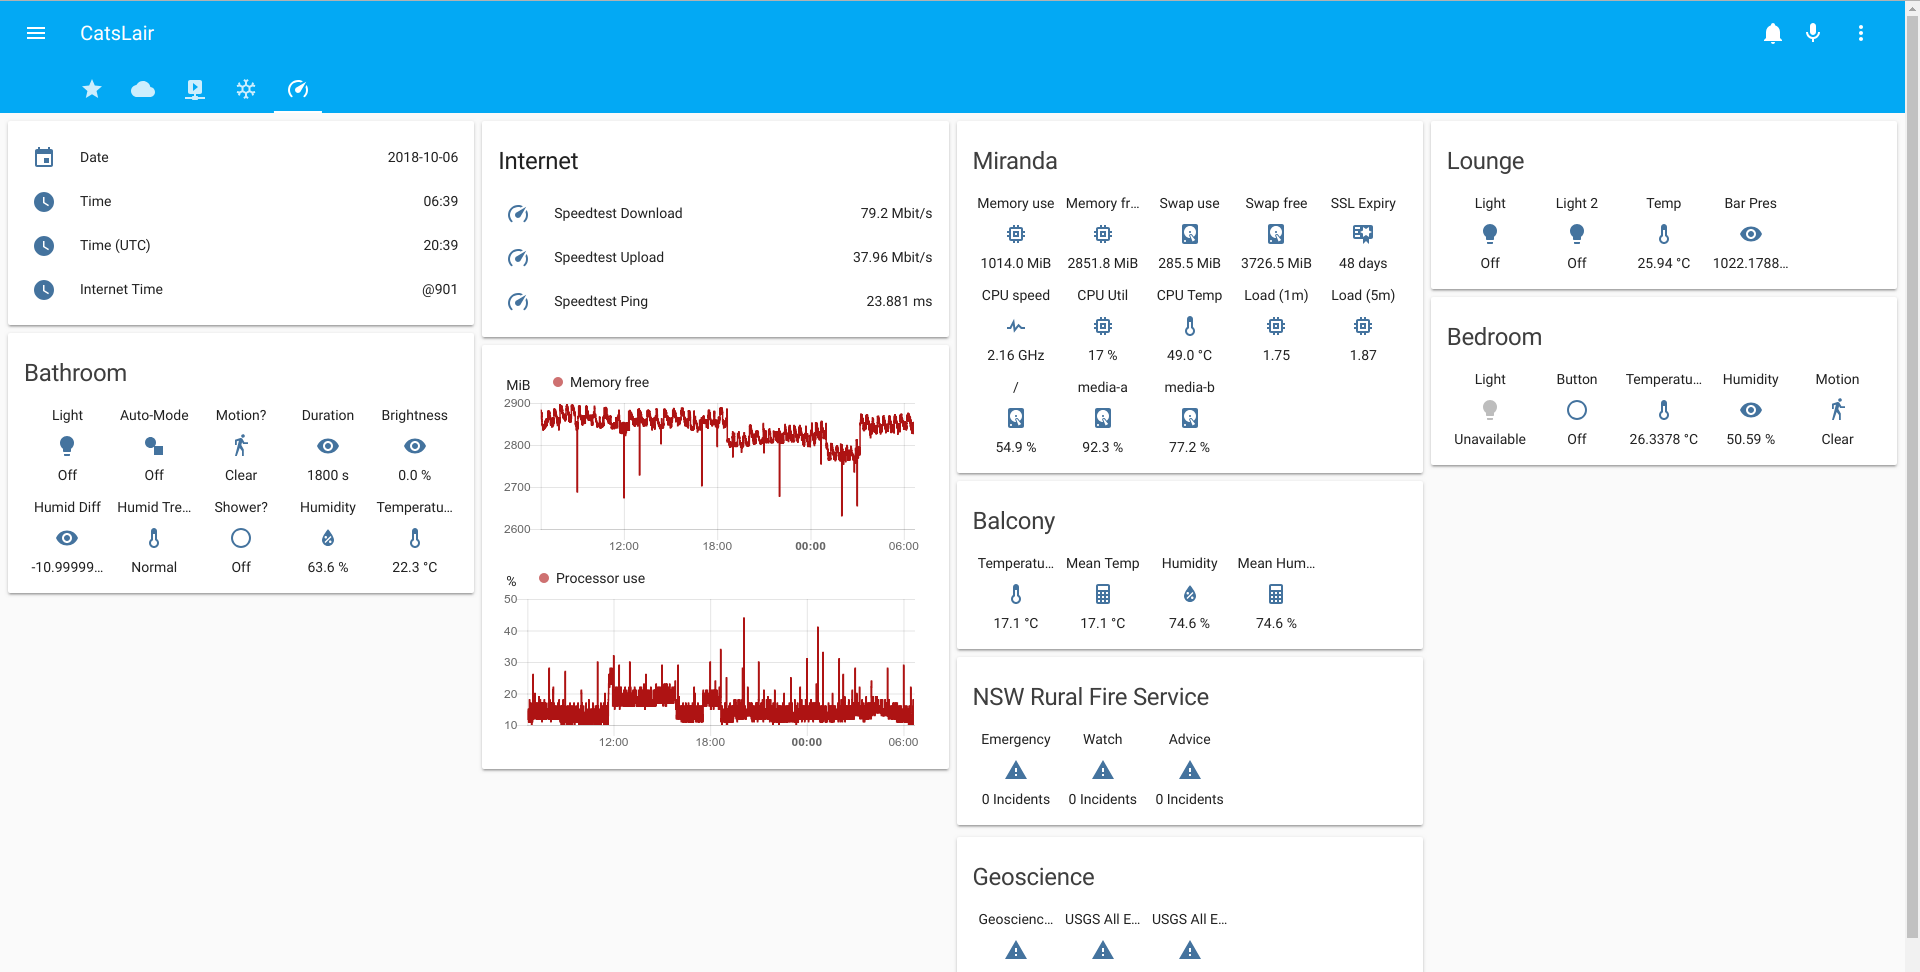Open Bathroom Brightness eye icon
1920x972 pixels.
(x=415, y=446)
